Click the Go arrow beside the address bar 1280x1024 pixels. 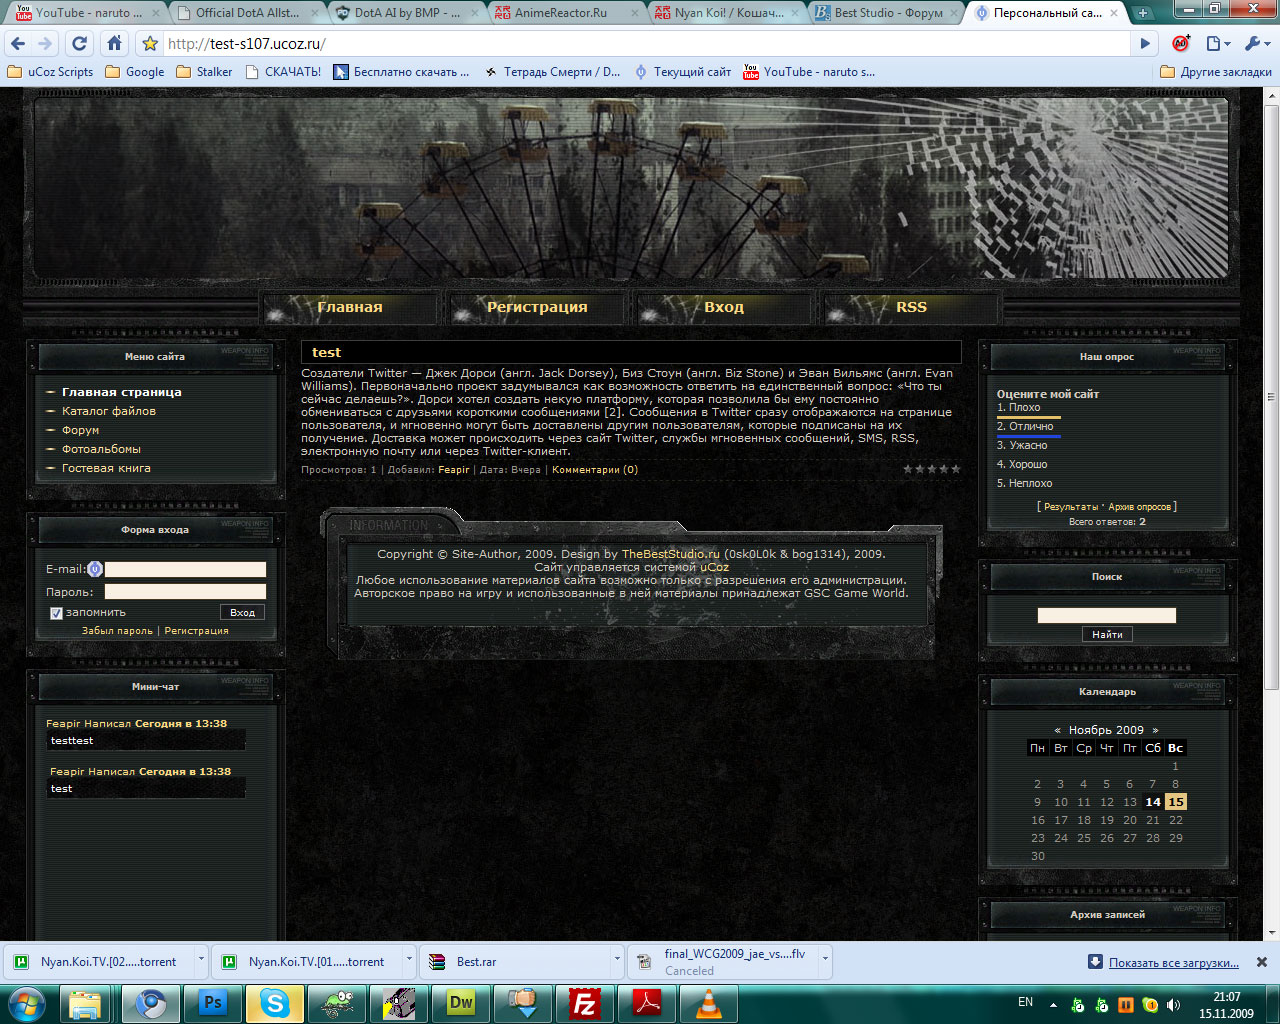pyautogui.click(x=1145, y=44)
